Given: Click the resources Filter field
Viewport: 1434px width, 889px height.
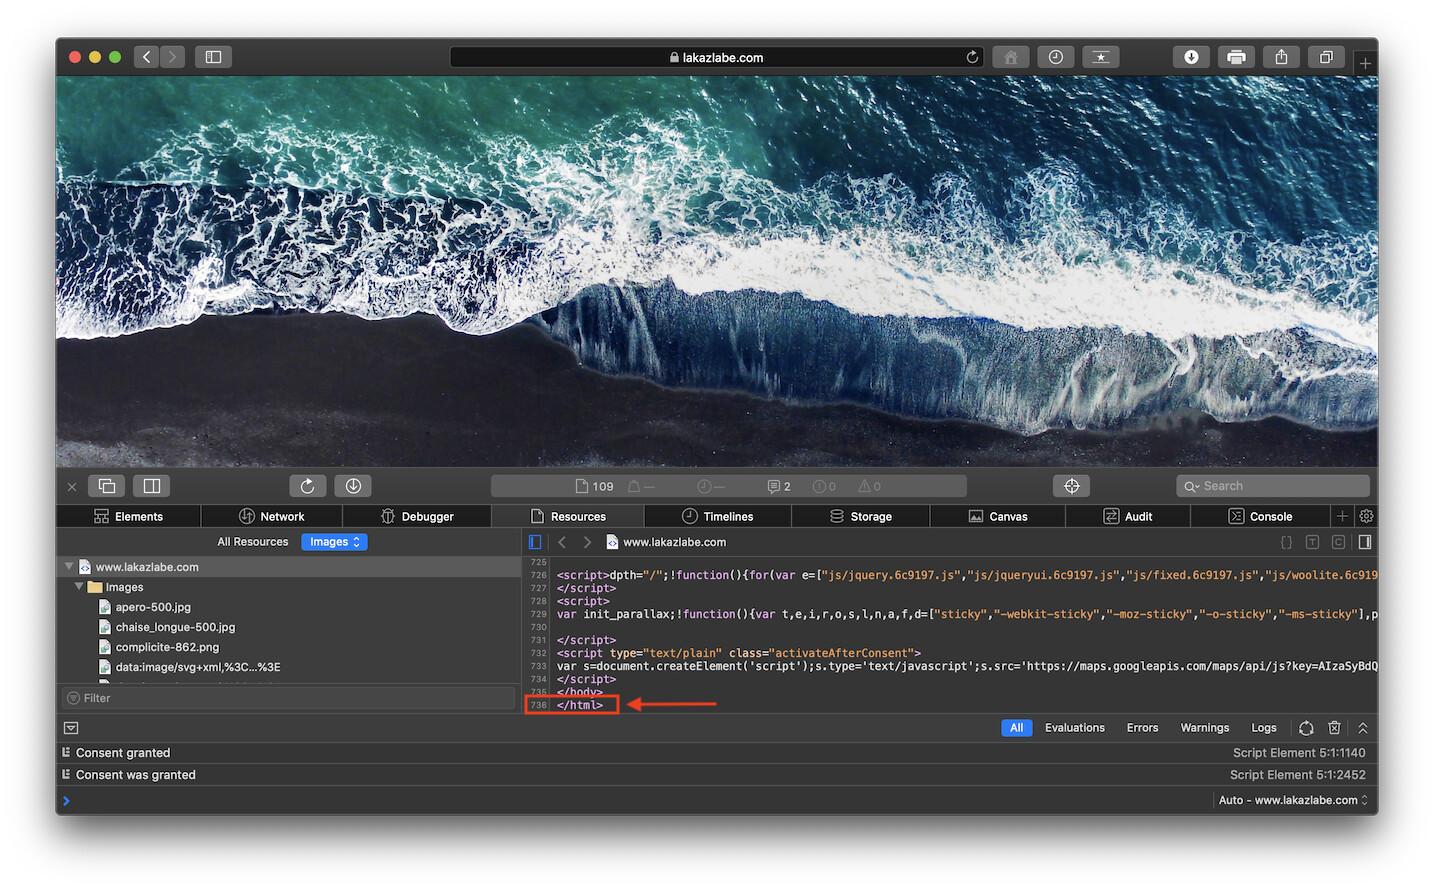Looking at the screenshot, I should 288,698.
